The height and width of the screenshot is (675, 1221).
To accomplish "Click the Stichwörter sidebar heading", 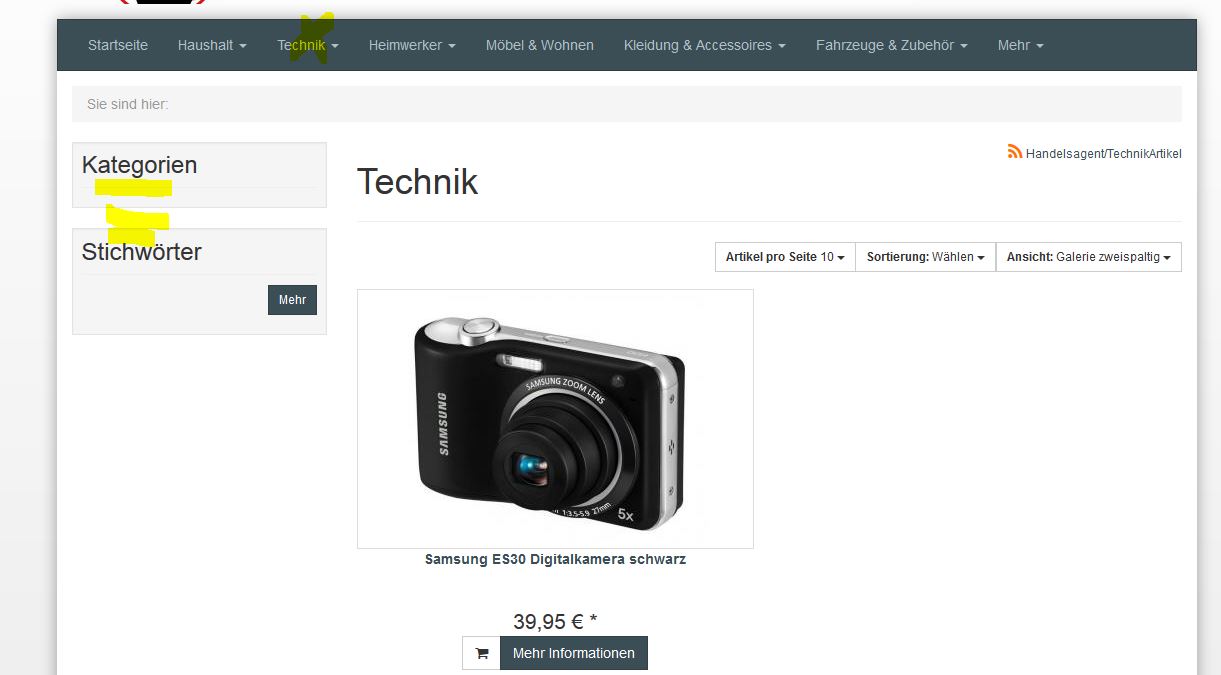I will point(141,252).
